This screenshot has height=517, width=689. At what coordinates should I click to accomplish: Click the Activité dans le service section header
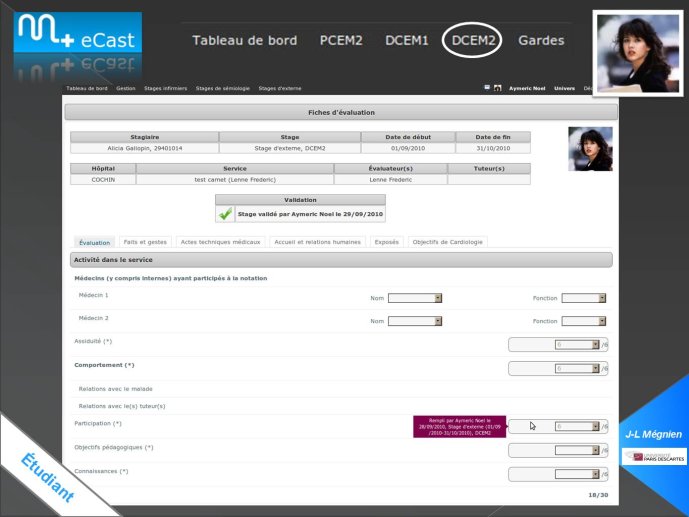click(x=341, y=260)
